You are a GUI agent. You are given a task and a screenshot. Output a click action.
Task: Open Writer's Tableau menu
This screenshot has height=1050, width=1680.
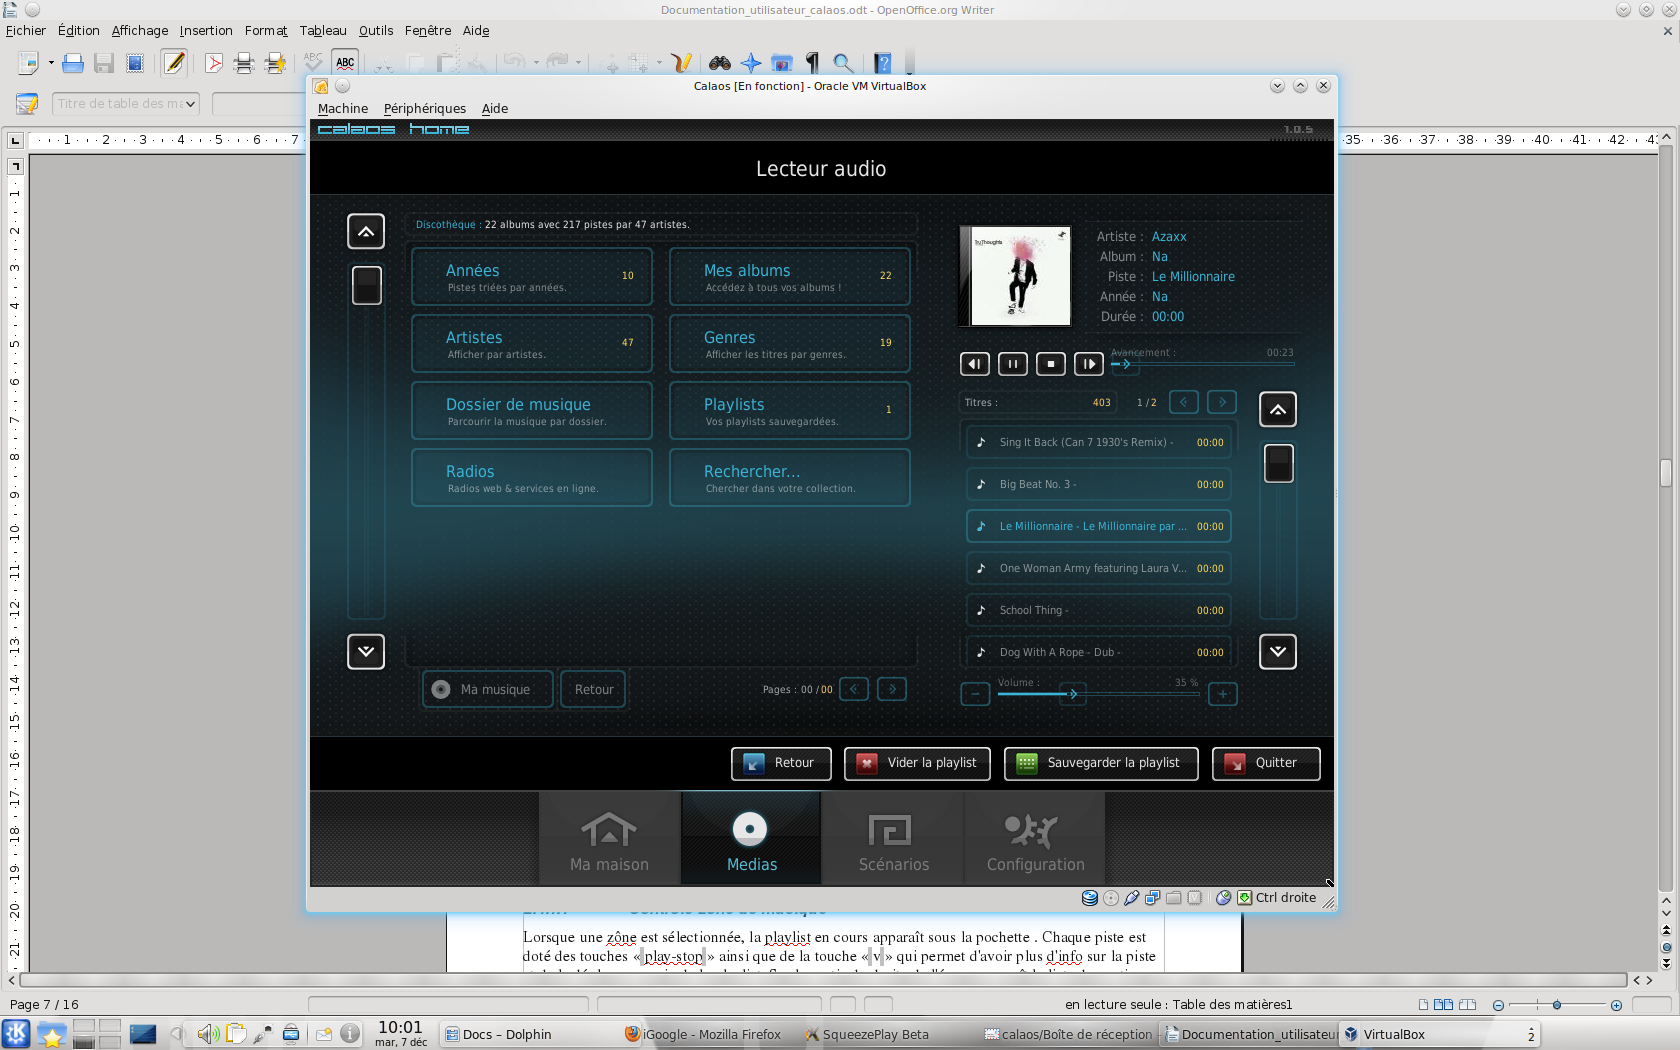(x=323, y=30)
